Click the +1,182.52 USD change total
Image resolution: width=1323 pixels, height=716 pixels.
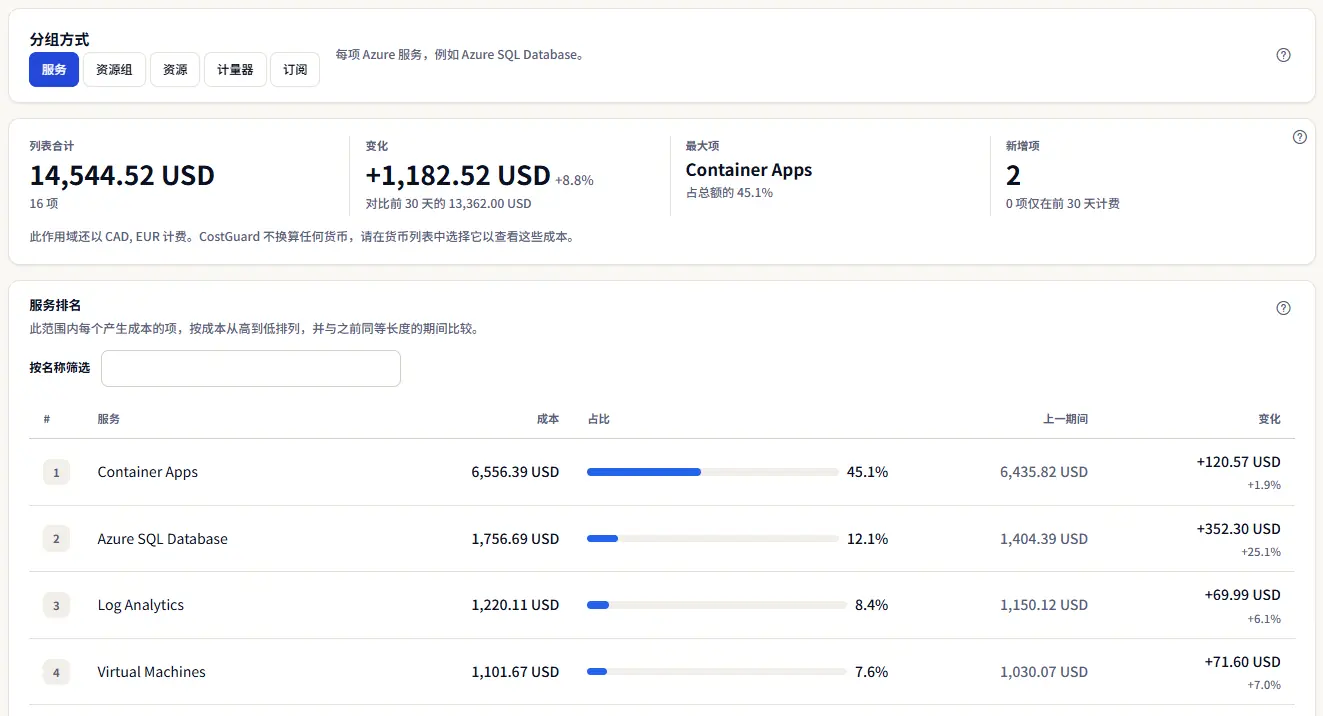tap(458, 176)
